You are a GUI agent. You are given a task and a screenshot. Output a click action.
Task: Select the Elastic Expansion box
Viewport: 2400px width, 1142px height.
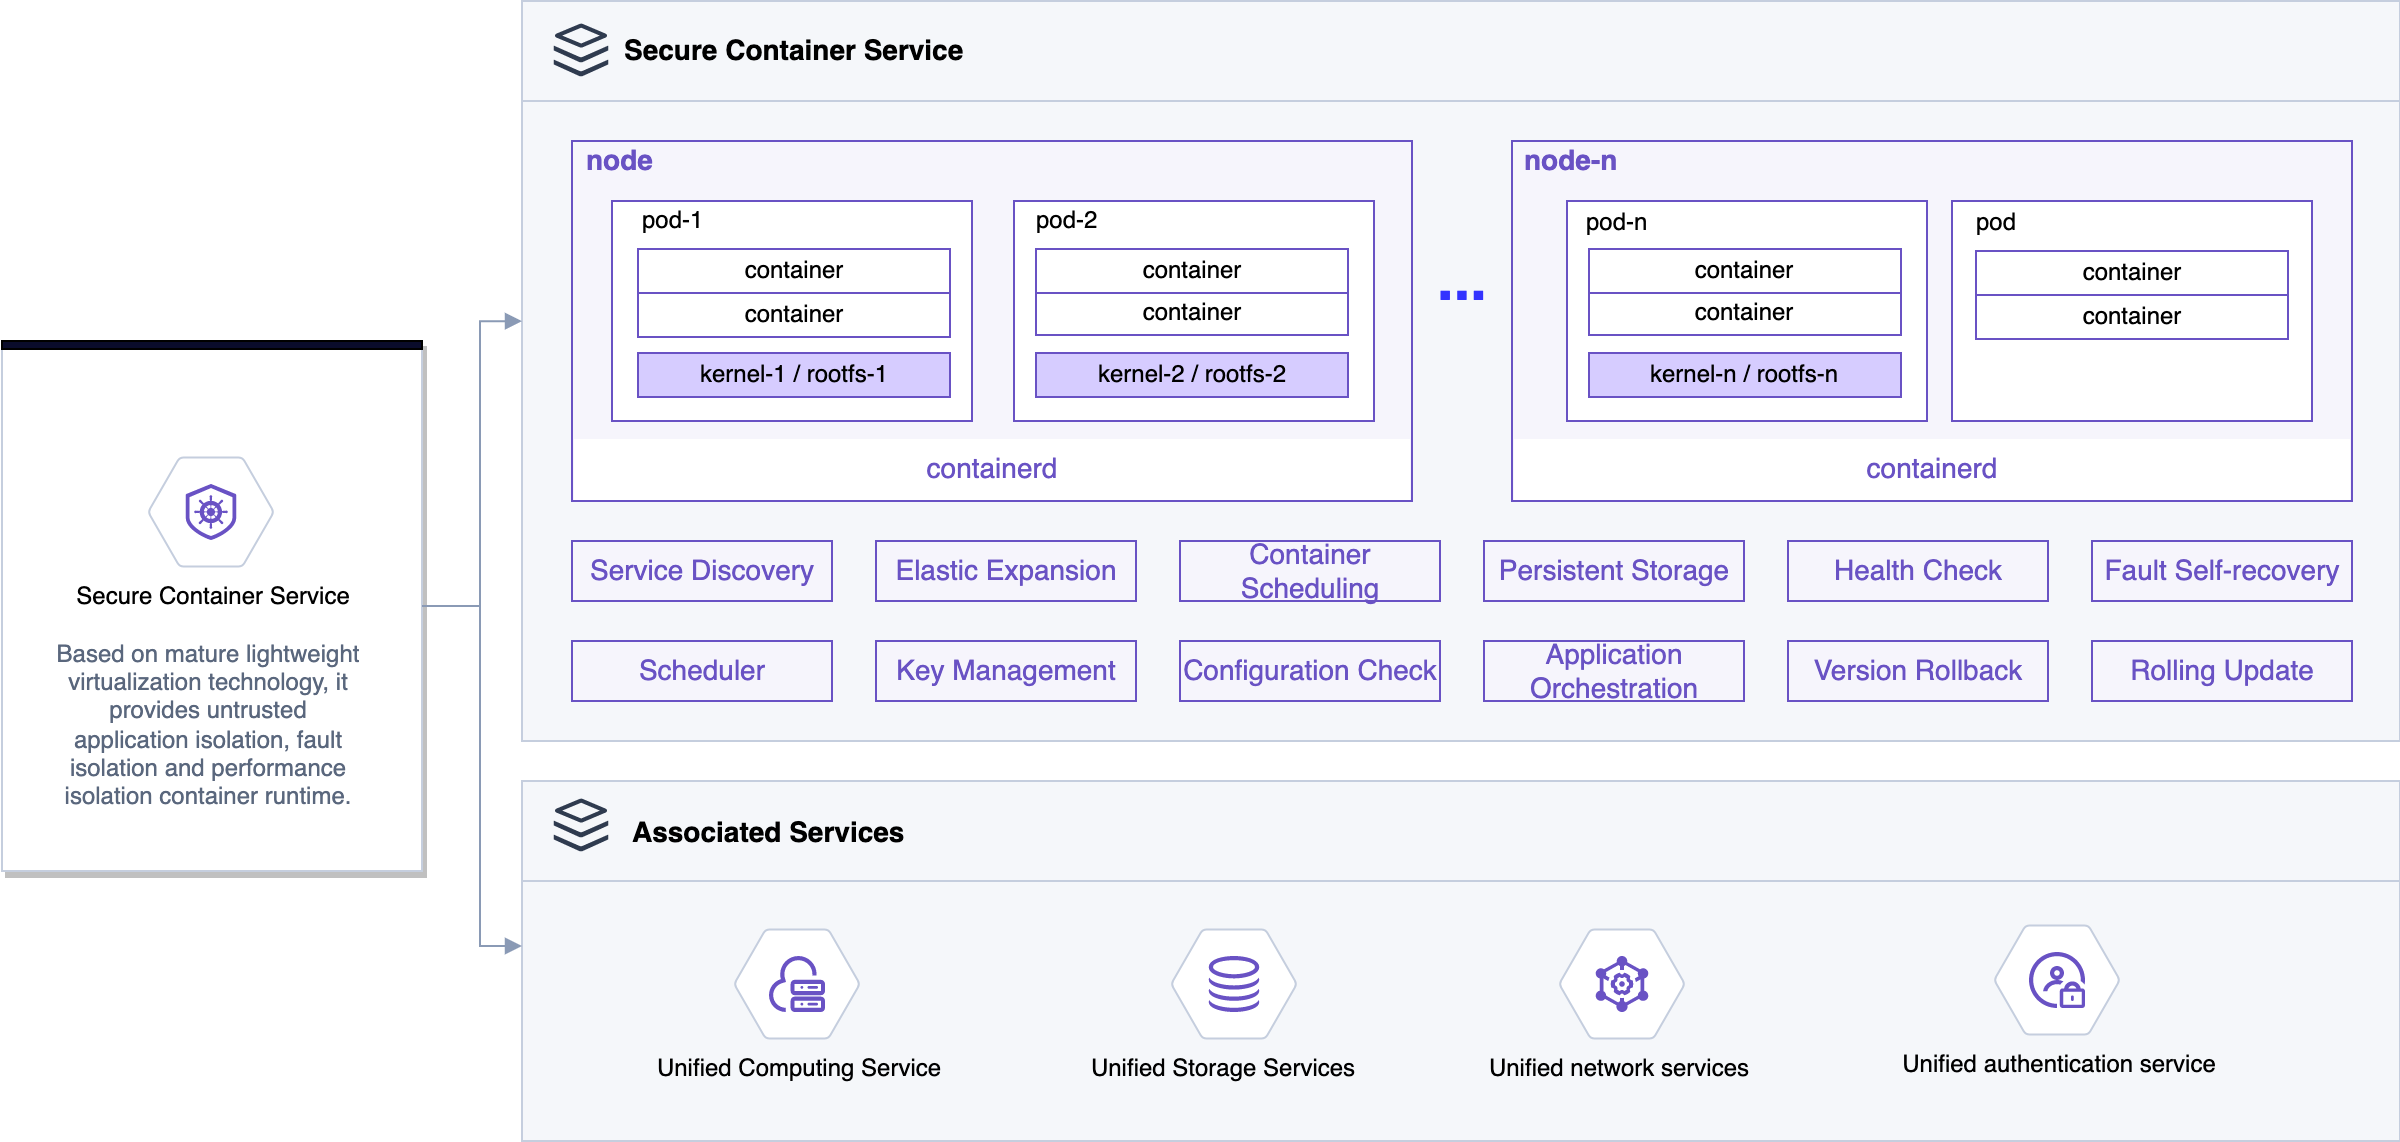click(1005, 571)
